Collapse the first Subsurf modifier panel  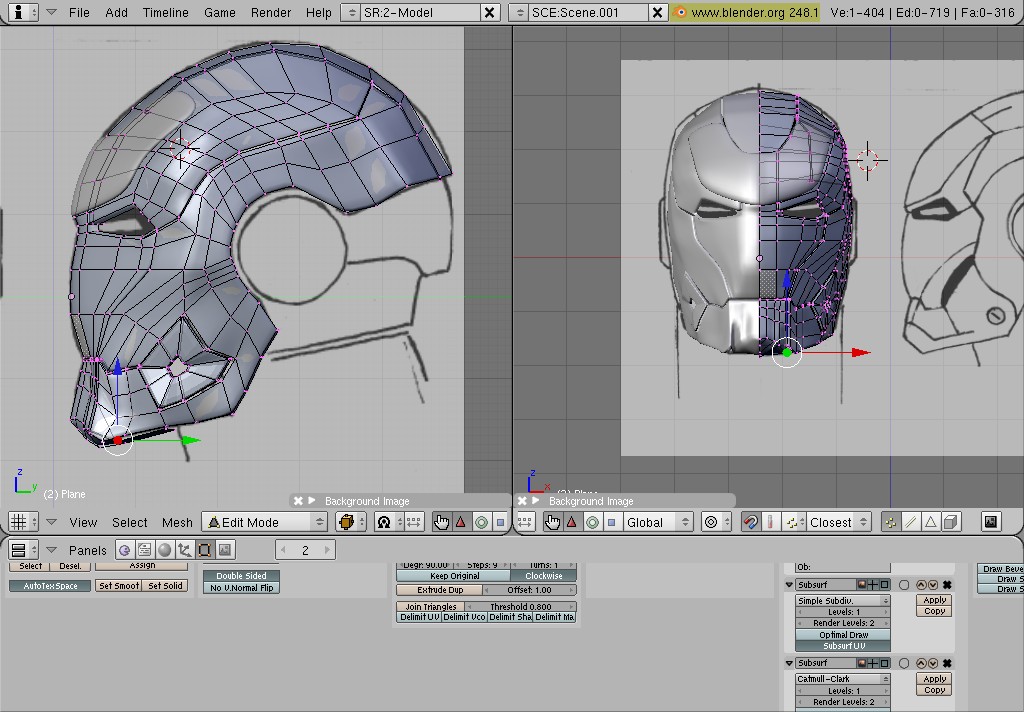click(x=789, y=585)
